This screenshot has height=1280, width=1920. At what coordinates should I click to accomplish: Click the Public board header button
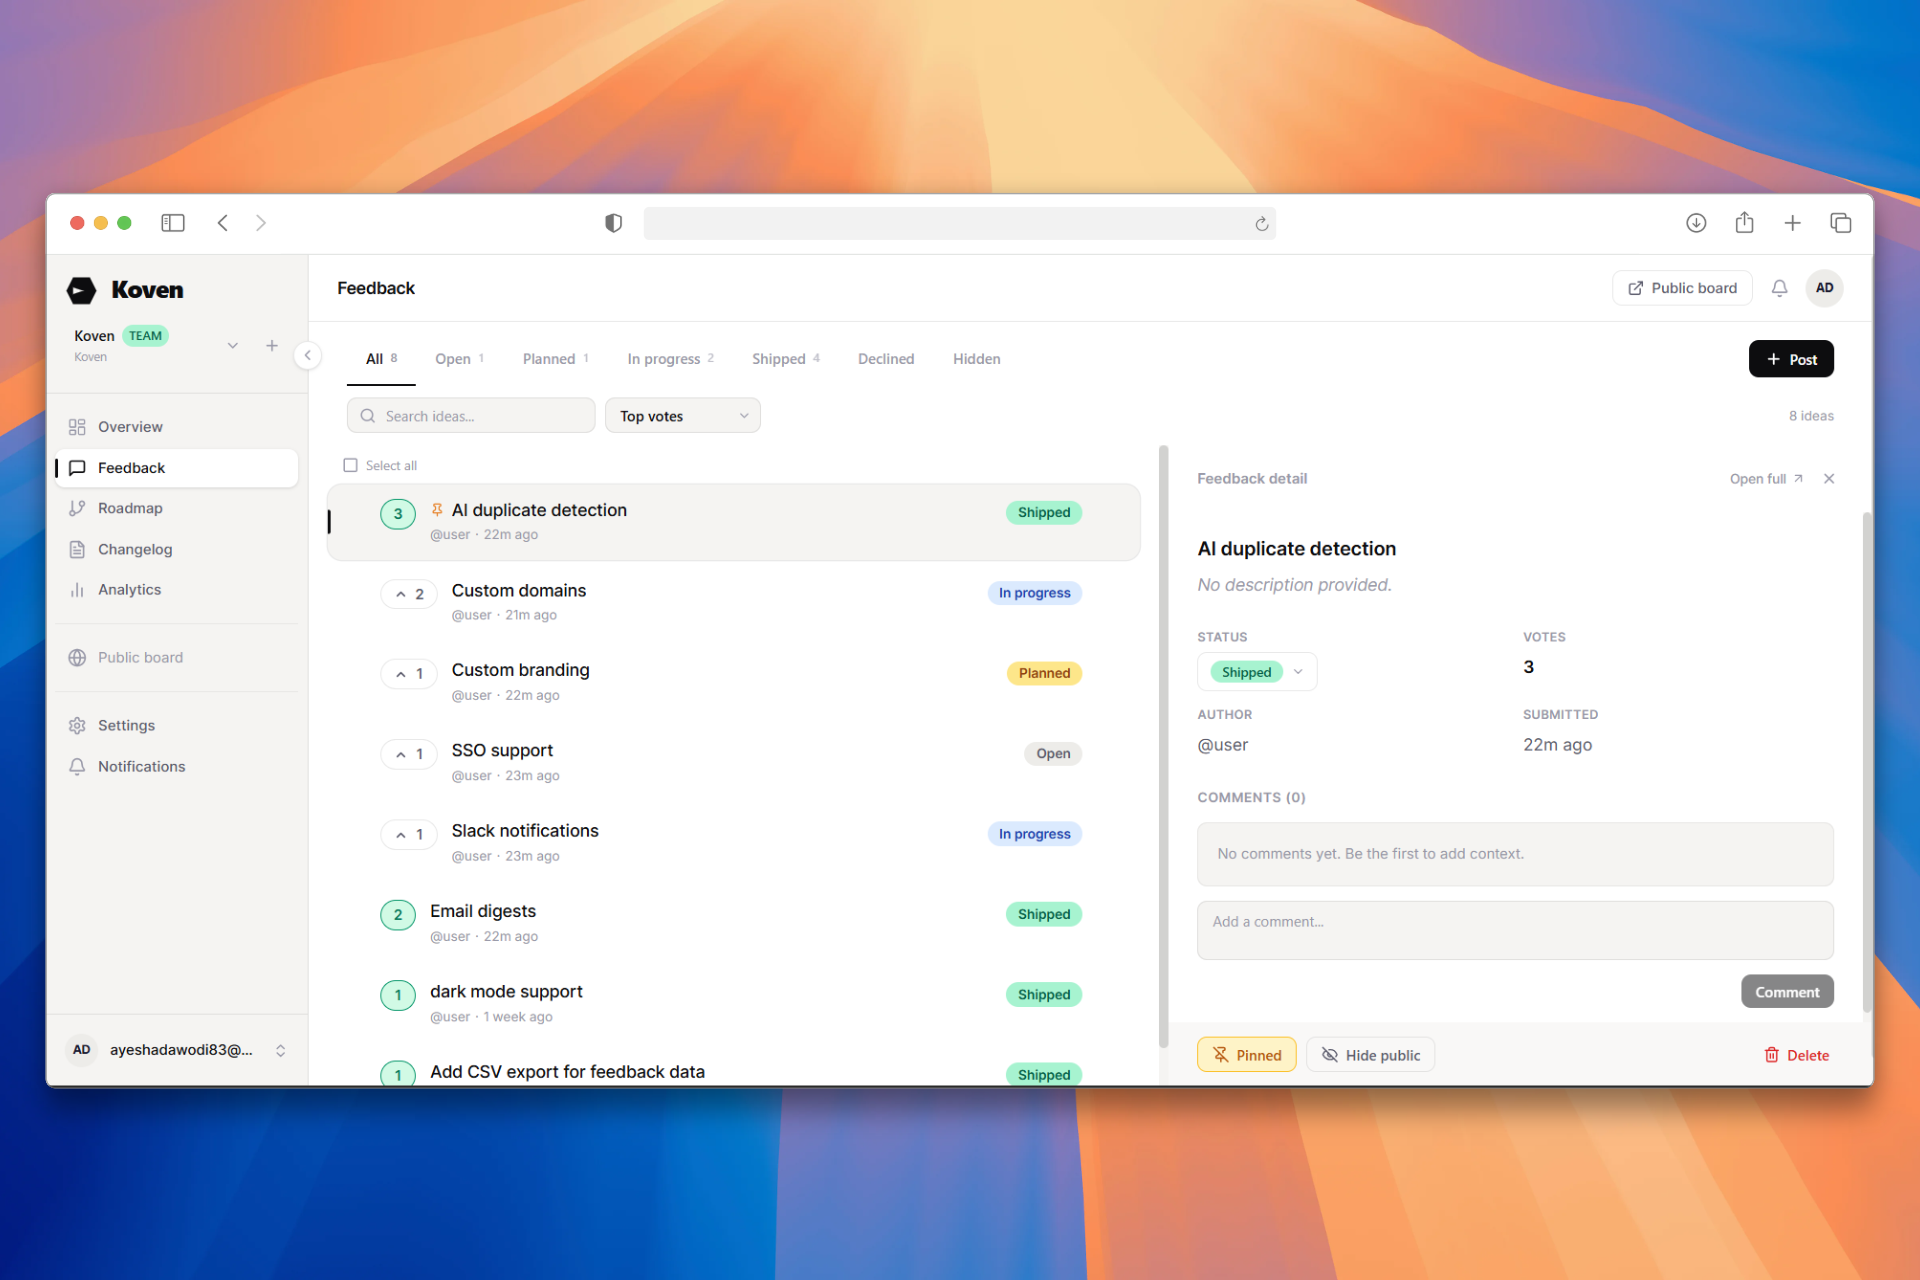click(x=1682, y=288)
